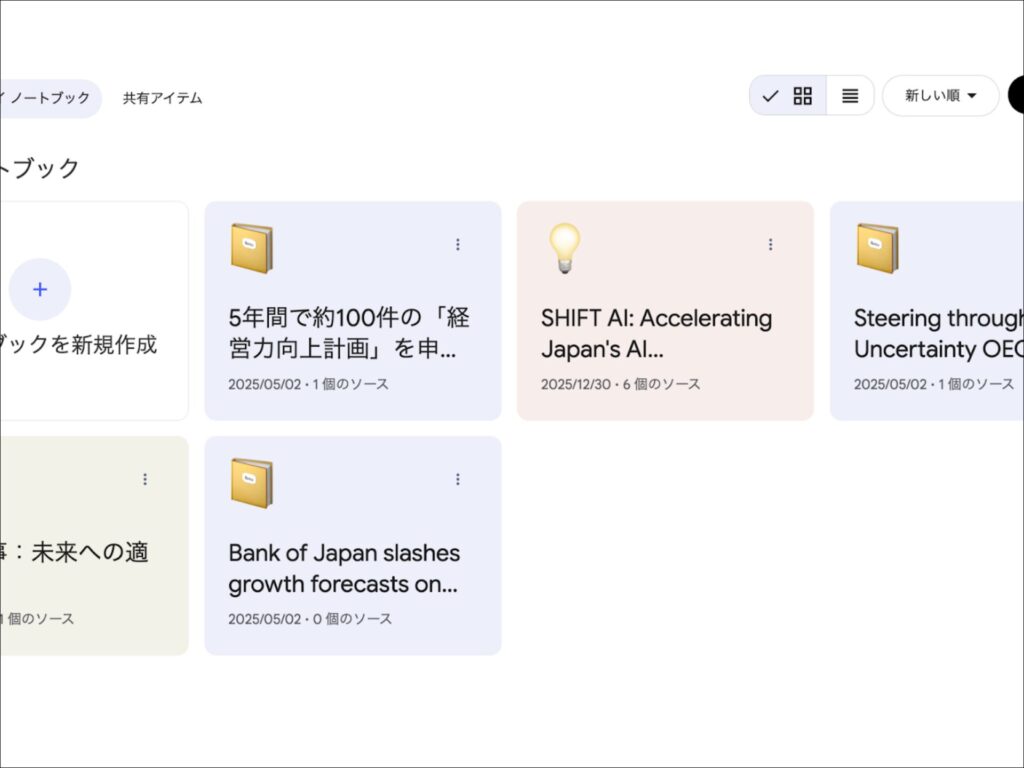Click the notebook emoji on Steering through Uncertainty card

point(877,246)
